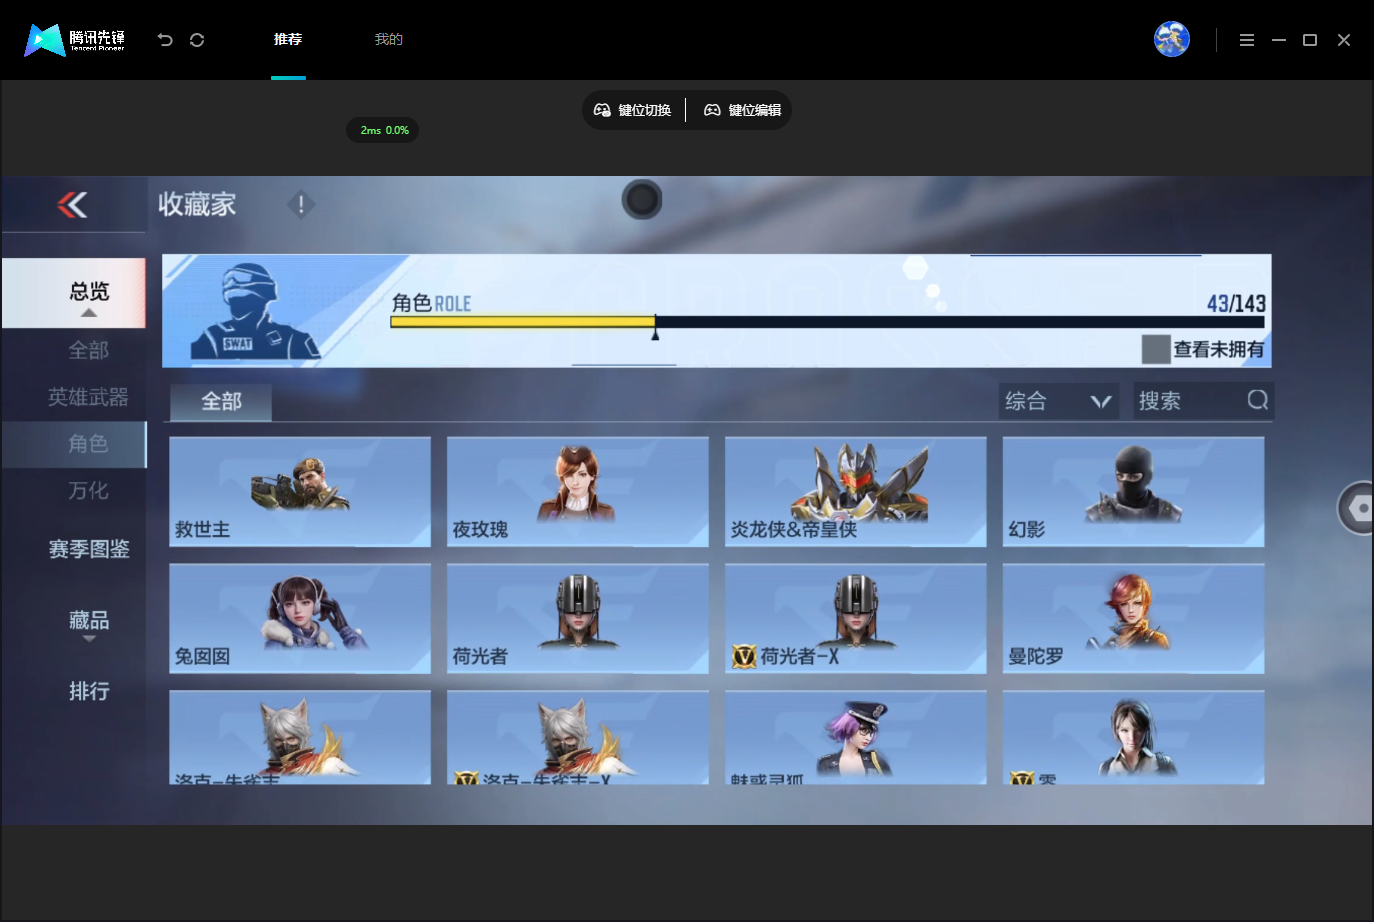Click the role collection progress bar

tap(827, 322)
